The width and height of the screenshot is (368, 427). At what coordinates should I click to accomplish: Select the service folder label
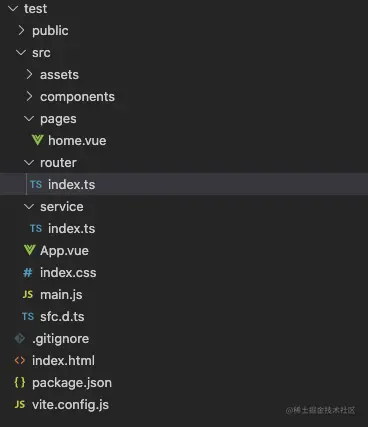click(x=62, y=206)
